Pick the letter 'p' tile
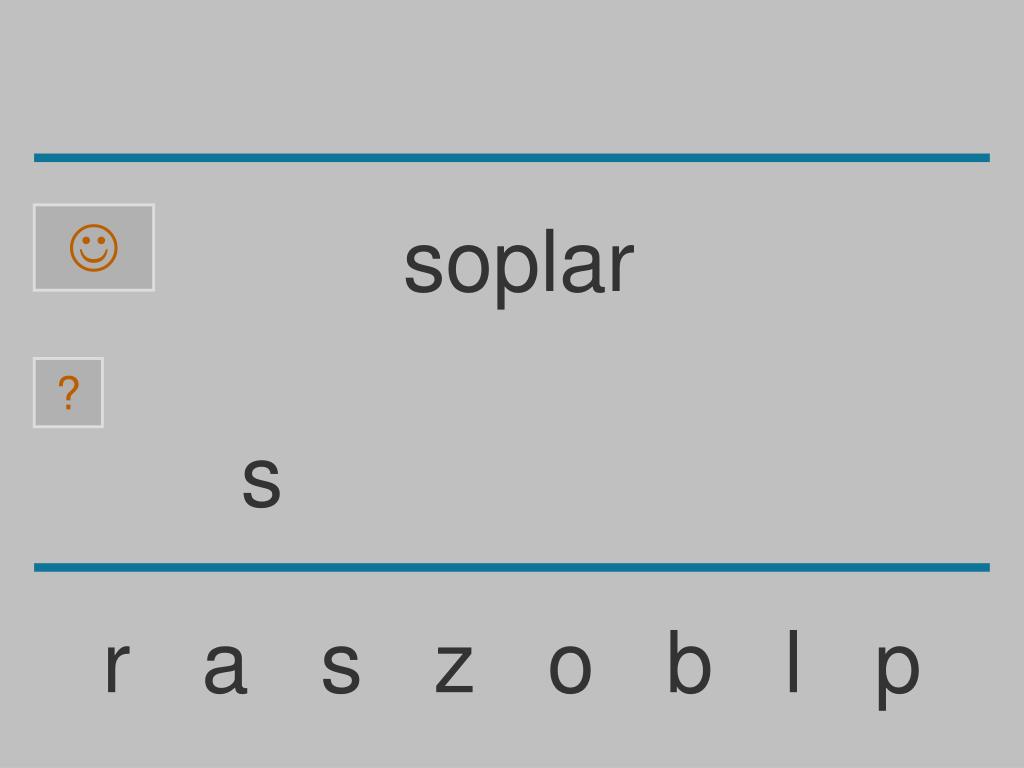This screenshot has height=768, width=1024. point(898,675)
